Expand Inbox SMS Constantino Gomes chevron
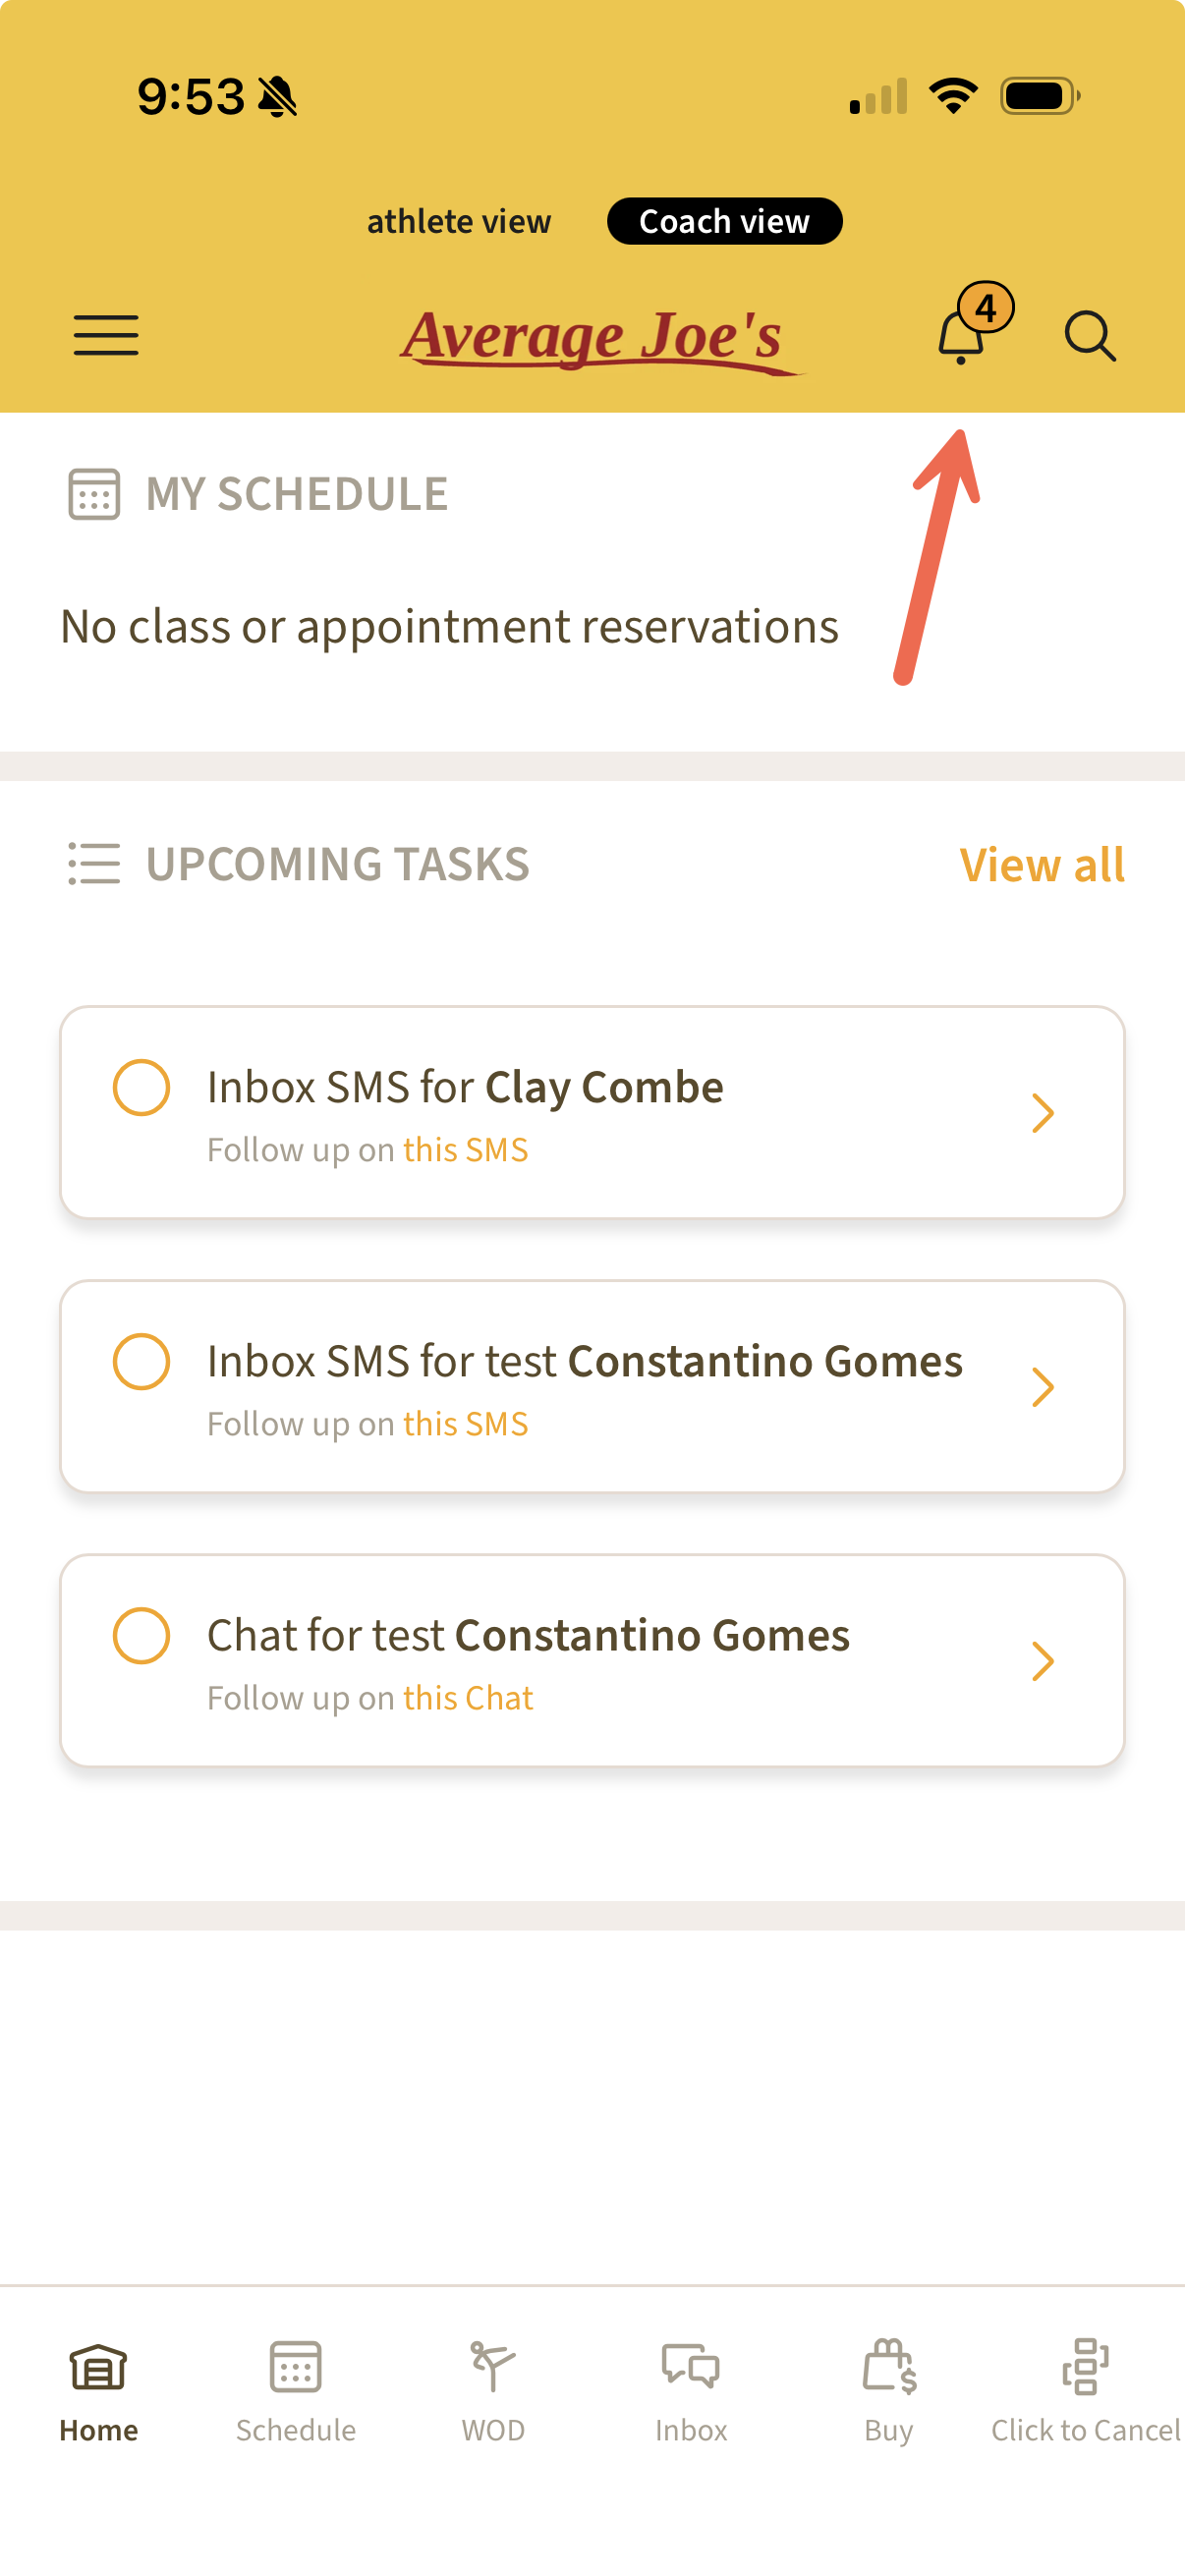 point(1042,1387)
